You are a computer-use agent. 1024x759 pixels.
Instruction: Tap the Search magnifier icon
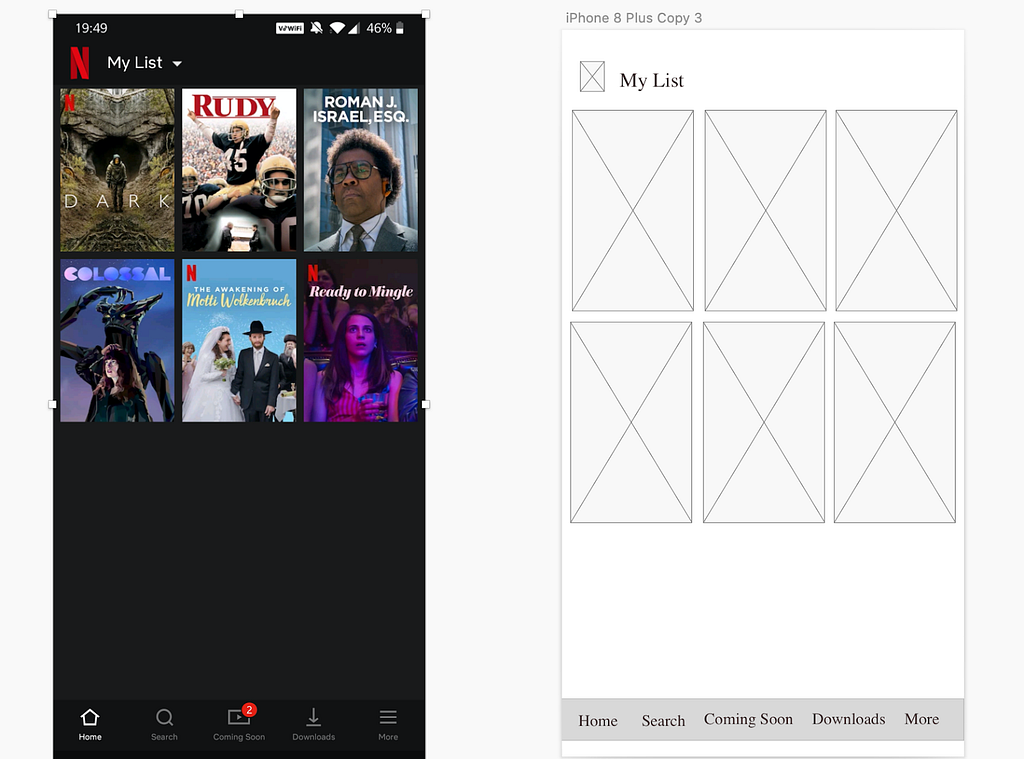coord(165,717)
